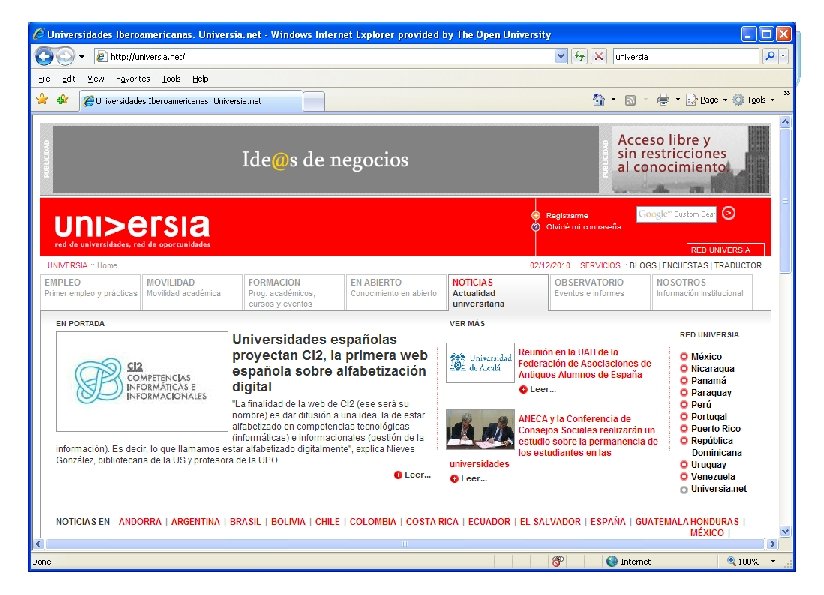Open the Reunión en la UAH article link

point(584,363)
